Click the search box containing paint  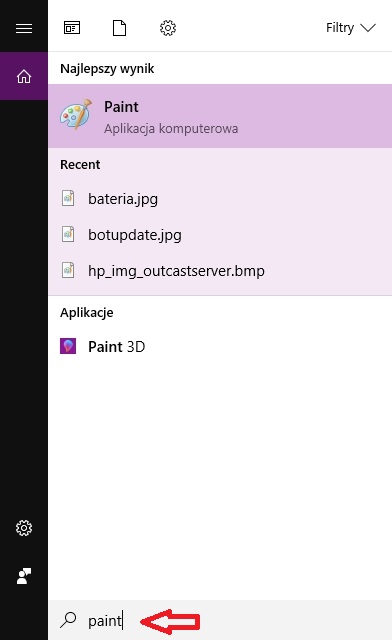click(x=220, y=620)
